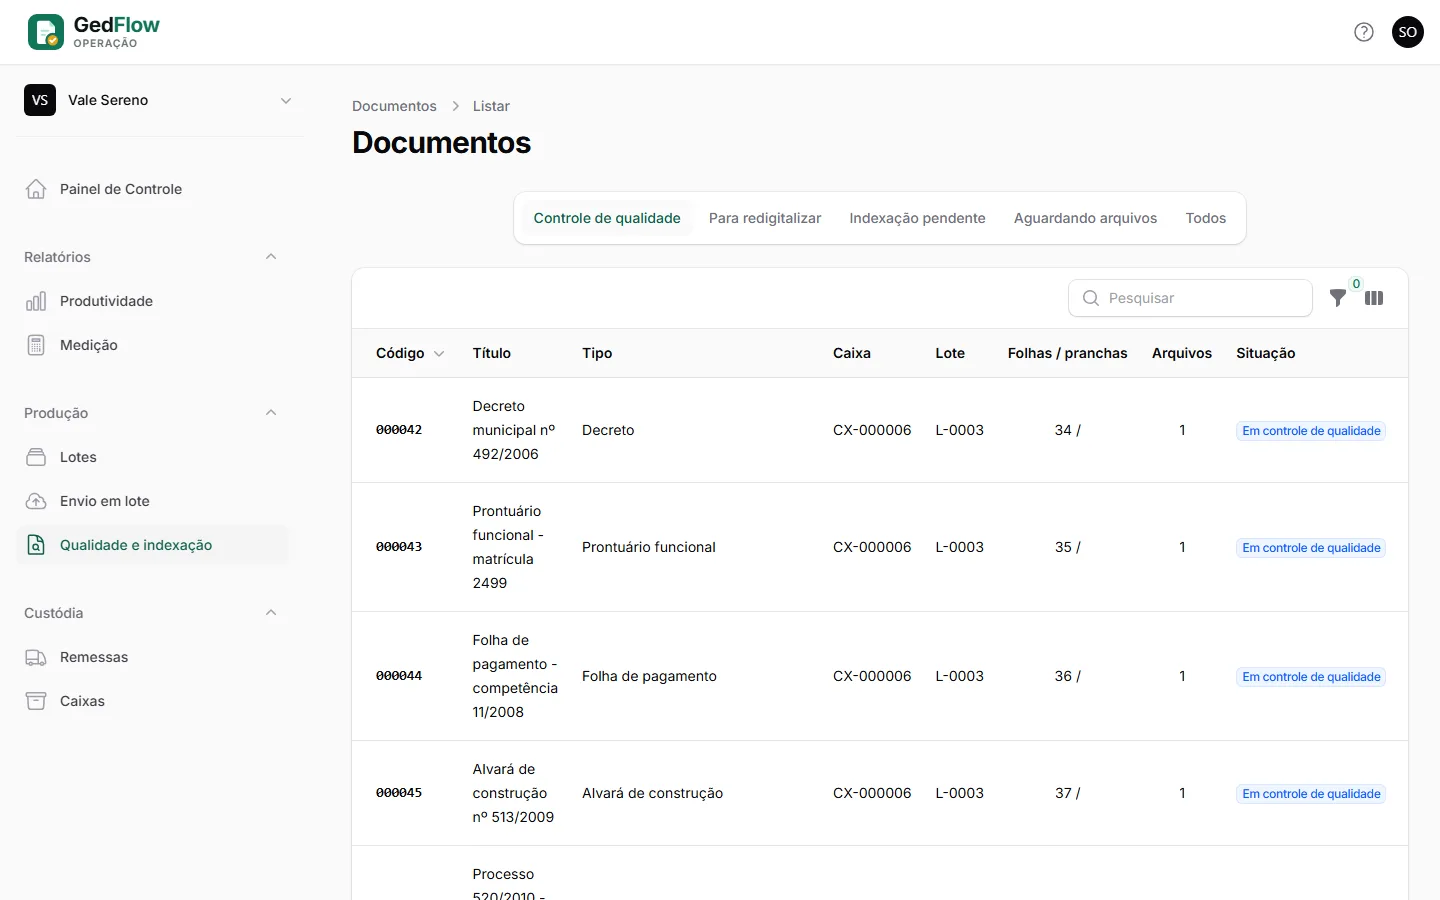Go to Painel de Controle
The image size is (1440, 900).
coord(152,189)
